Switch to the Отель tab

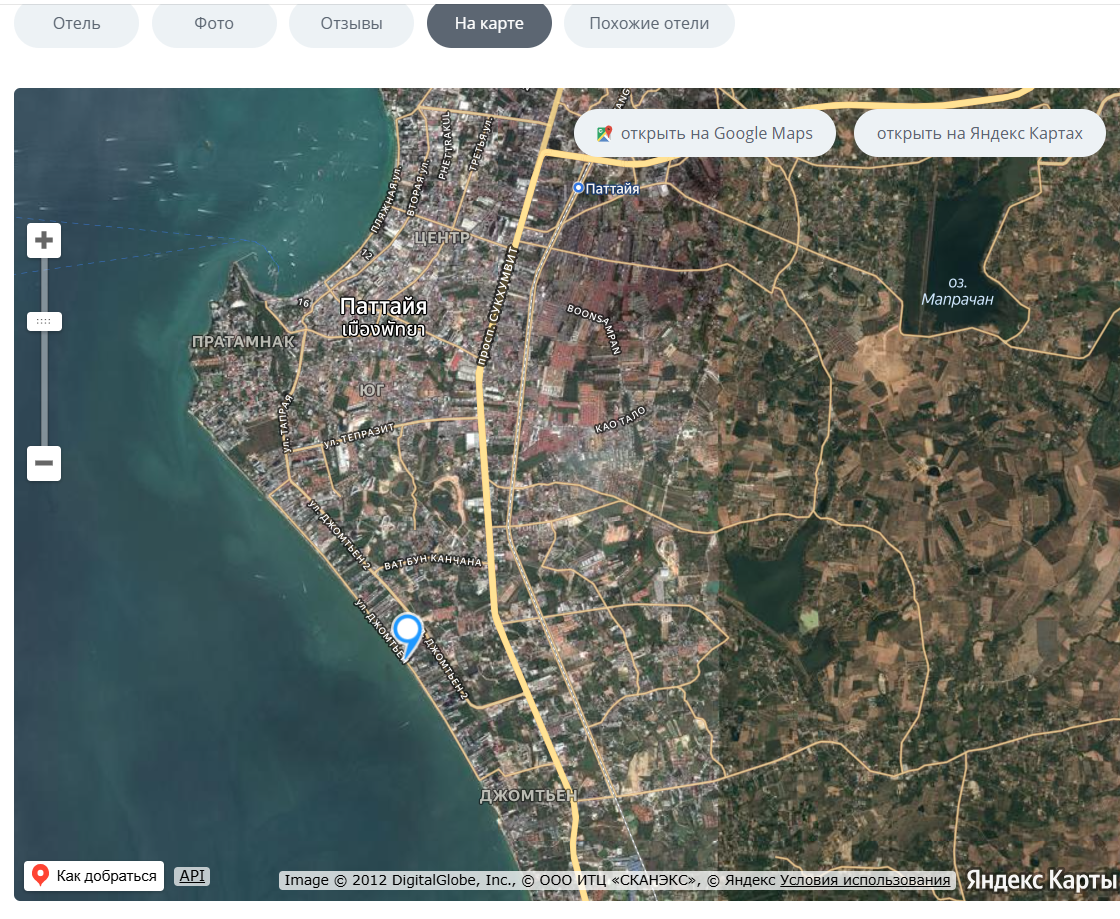tap(76, 24)
